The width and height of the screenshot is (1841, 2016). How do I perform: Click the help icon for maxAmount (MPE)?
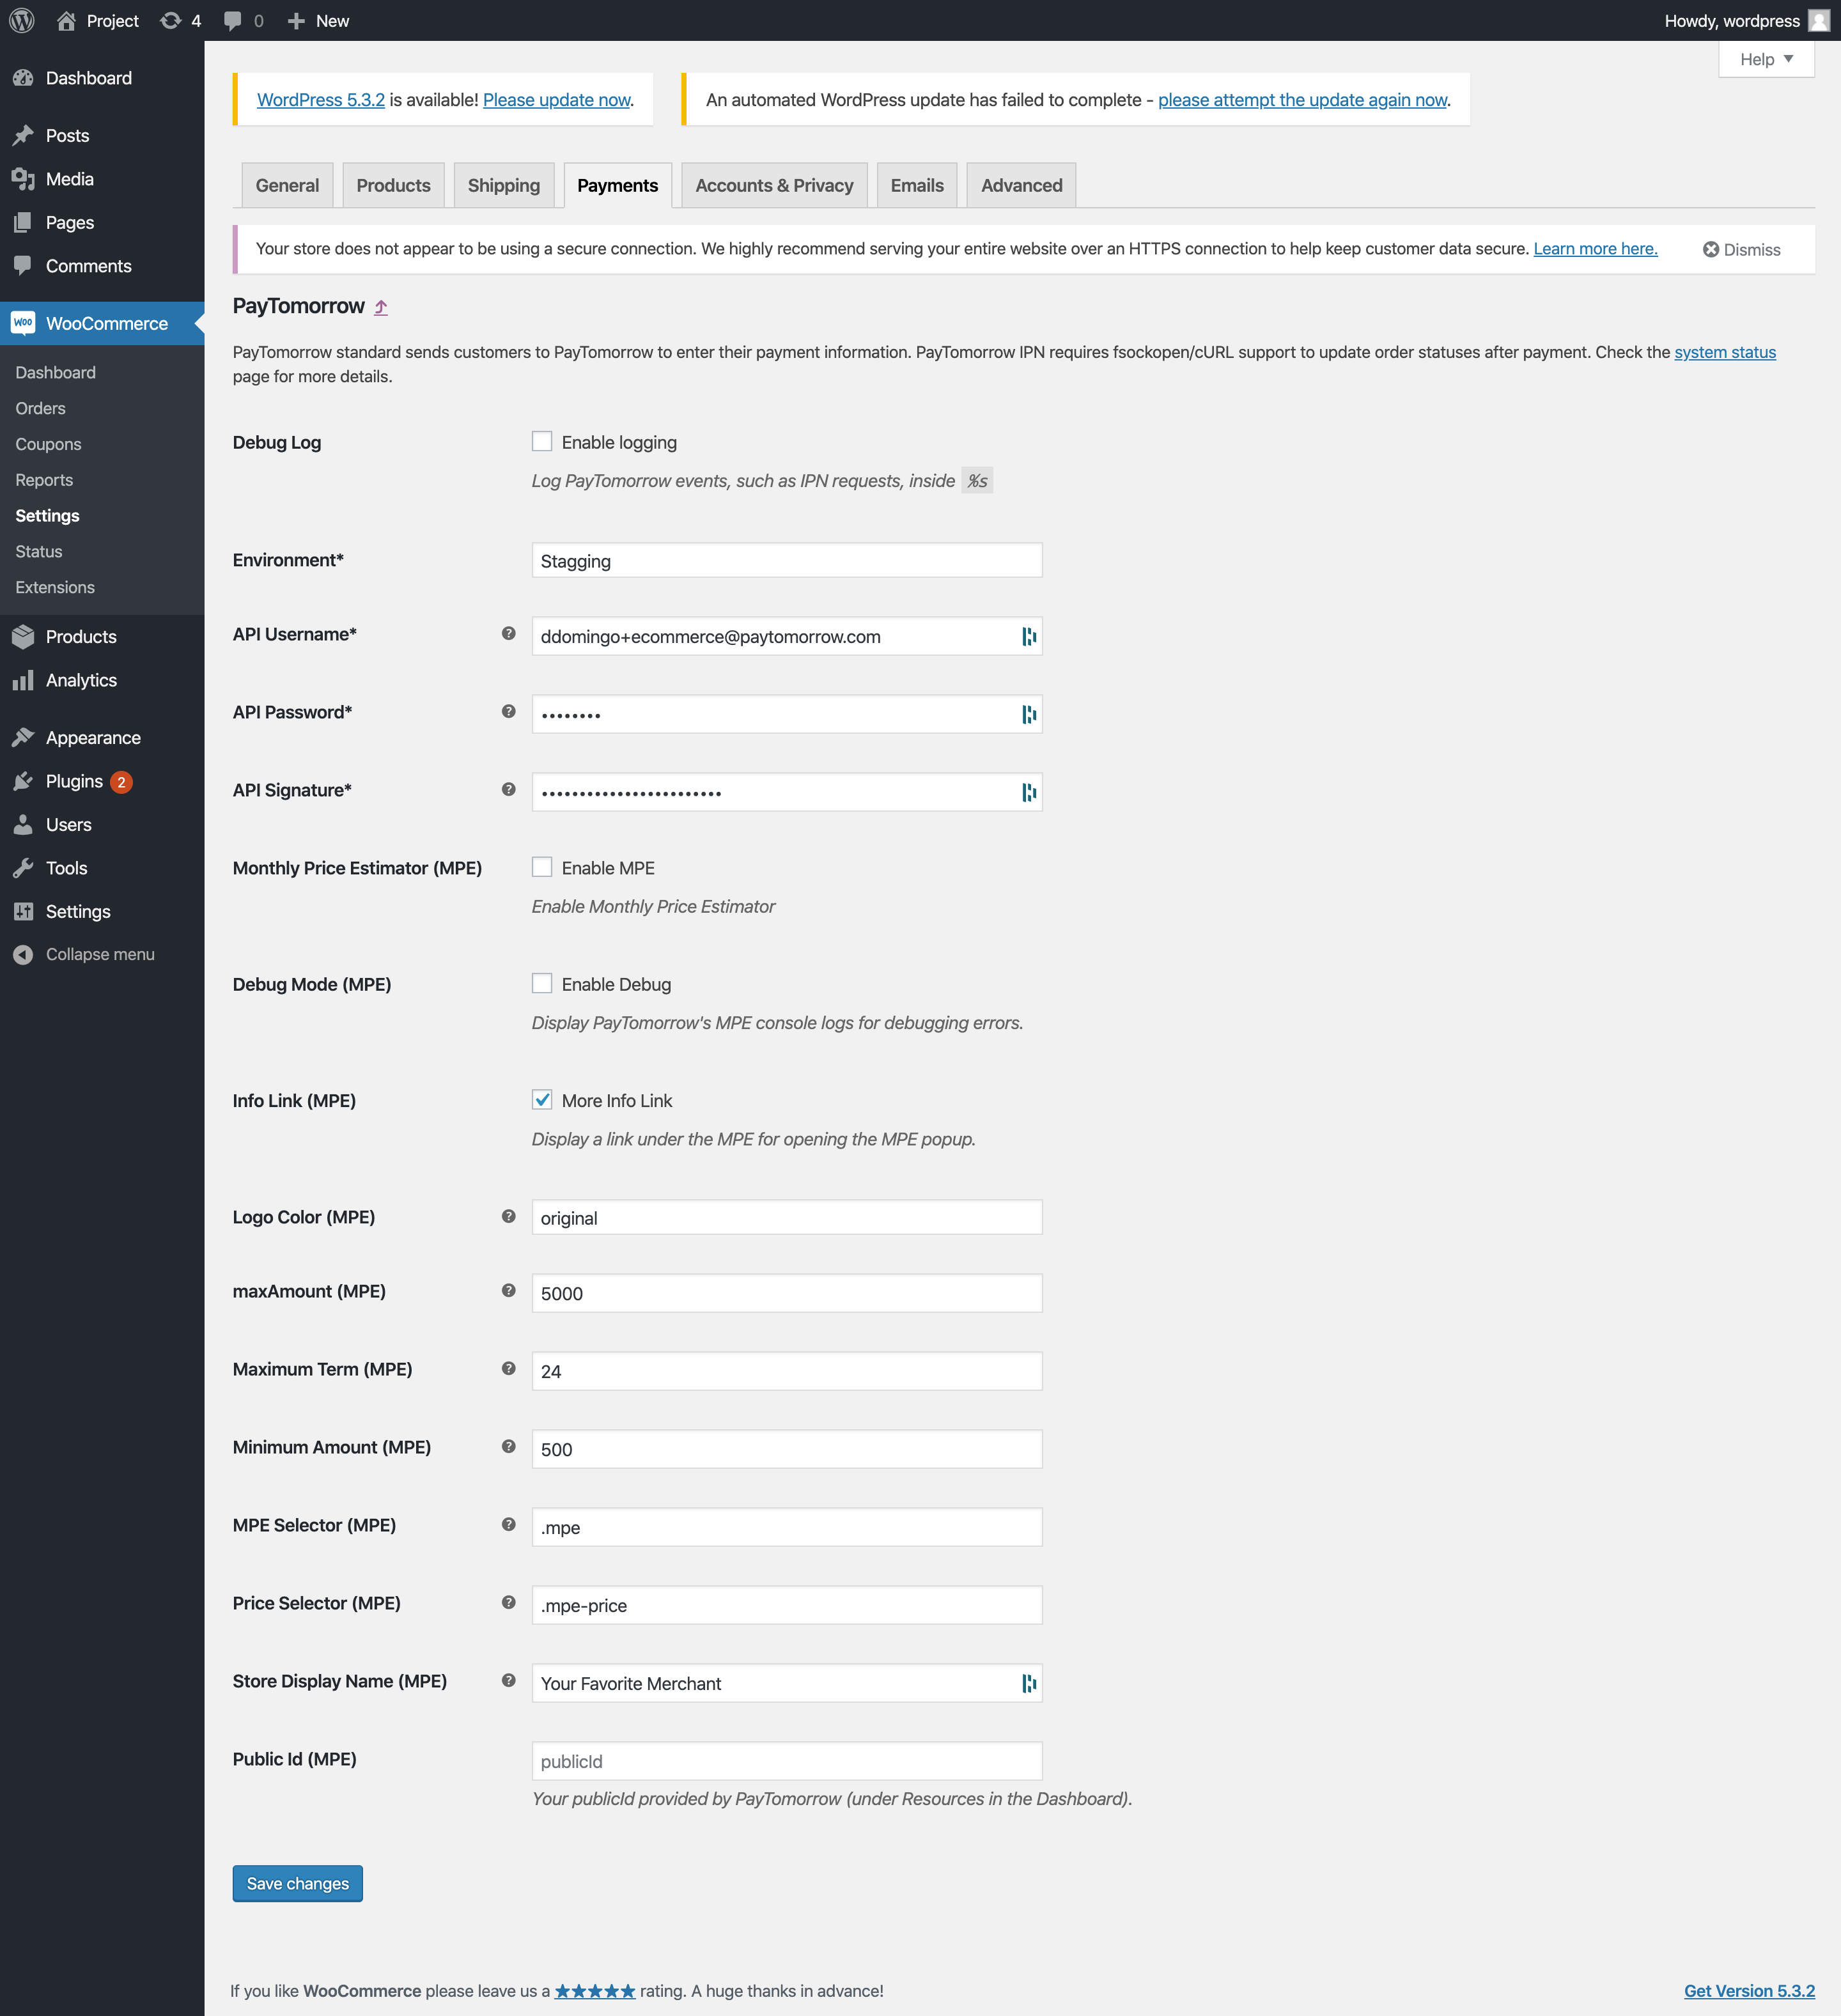pyautogui.click(x=509, y=1290)
